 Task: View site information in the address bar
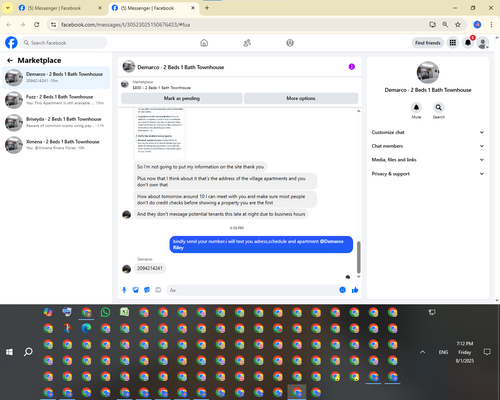(x=53, y=25)
